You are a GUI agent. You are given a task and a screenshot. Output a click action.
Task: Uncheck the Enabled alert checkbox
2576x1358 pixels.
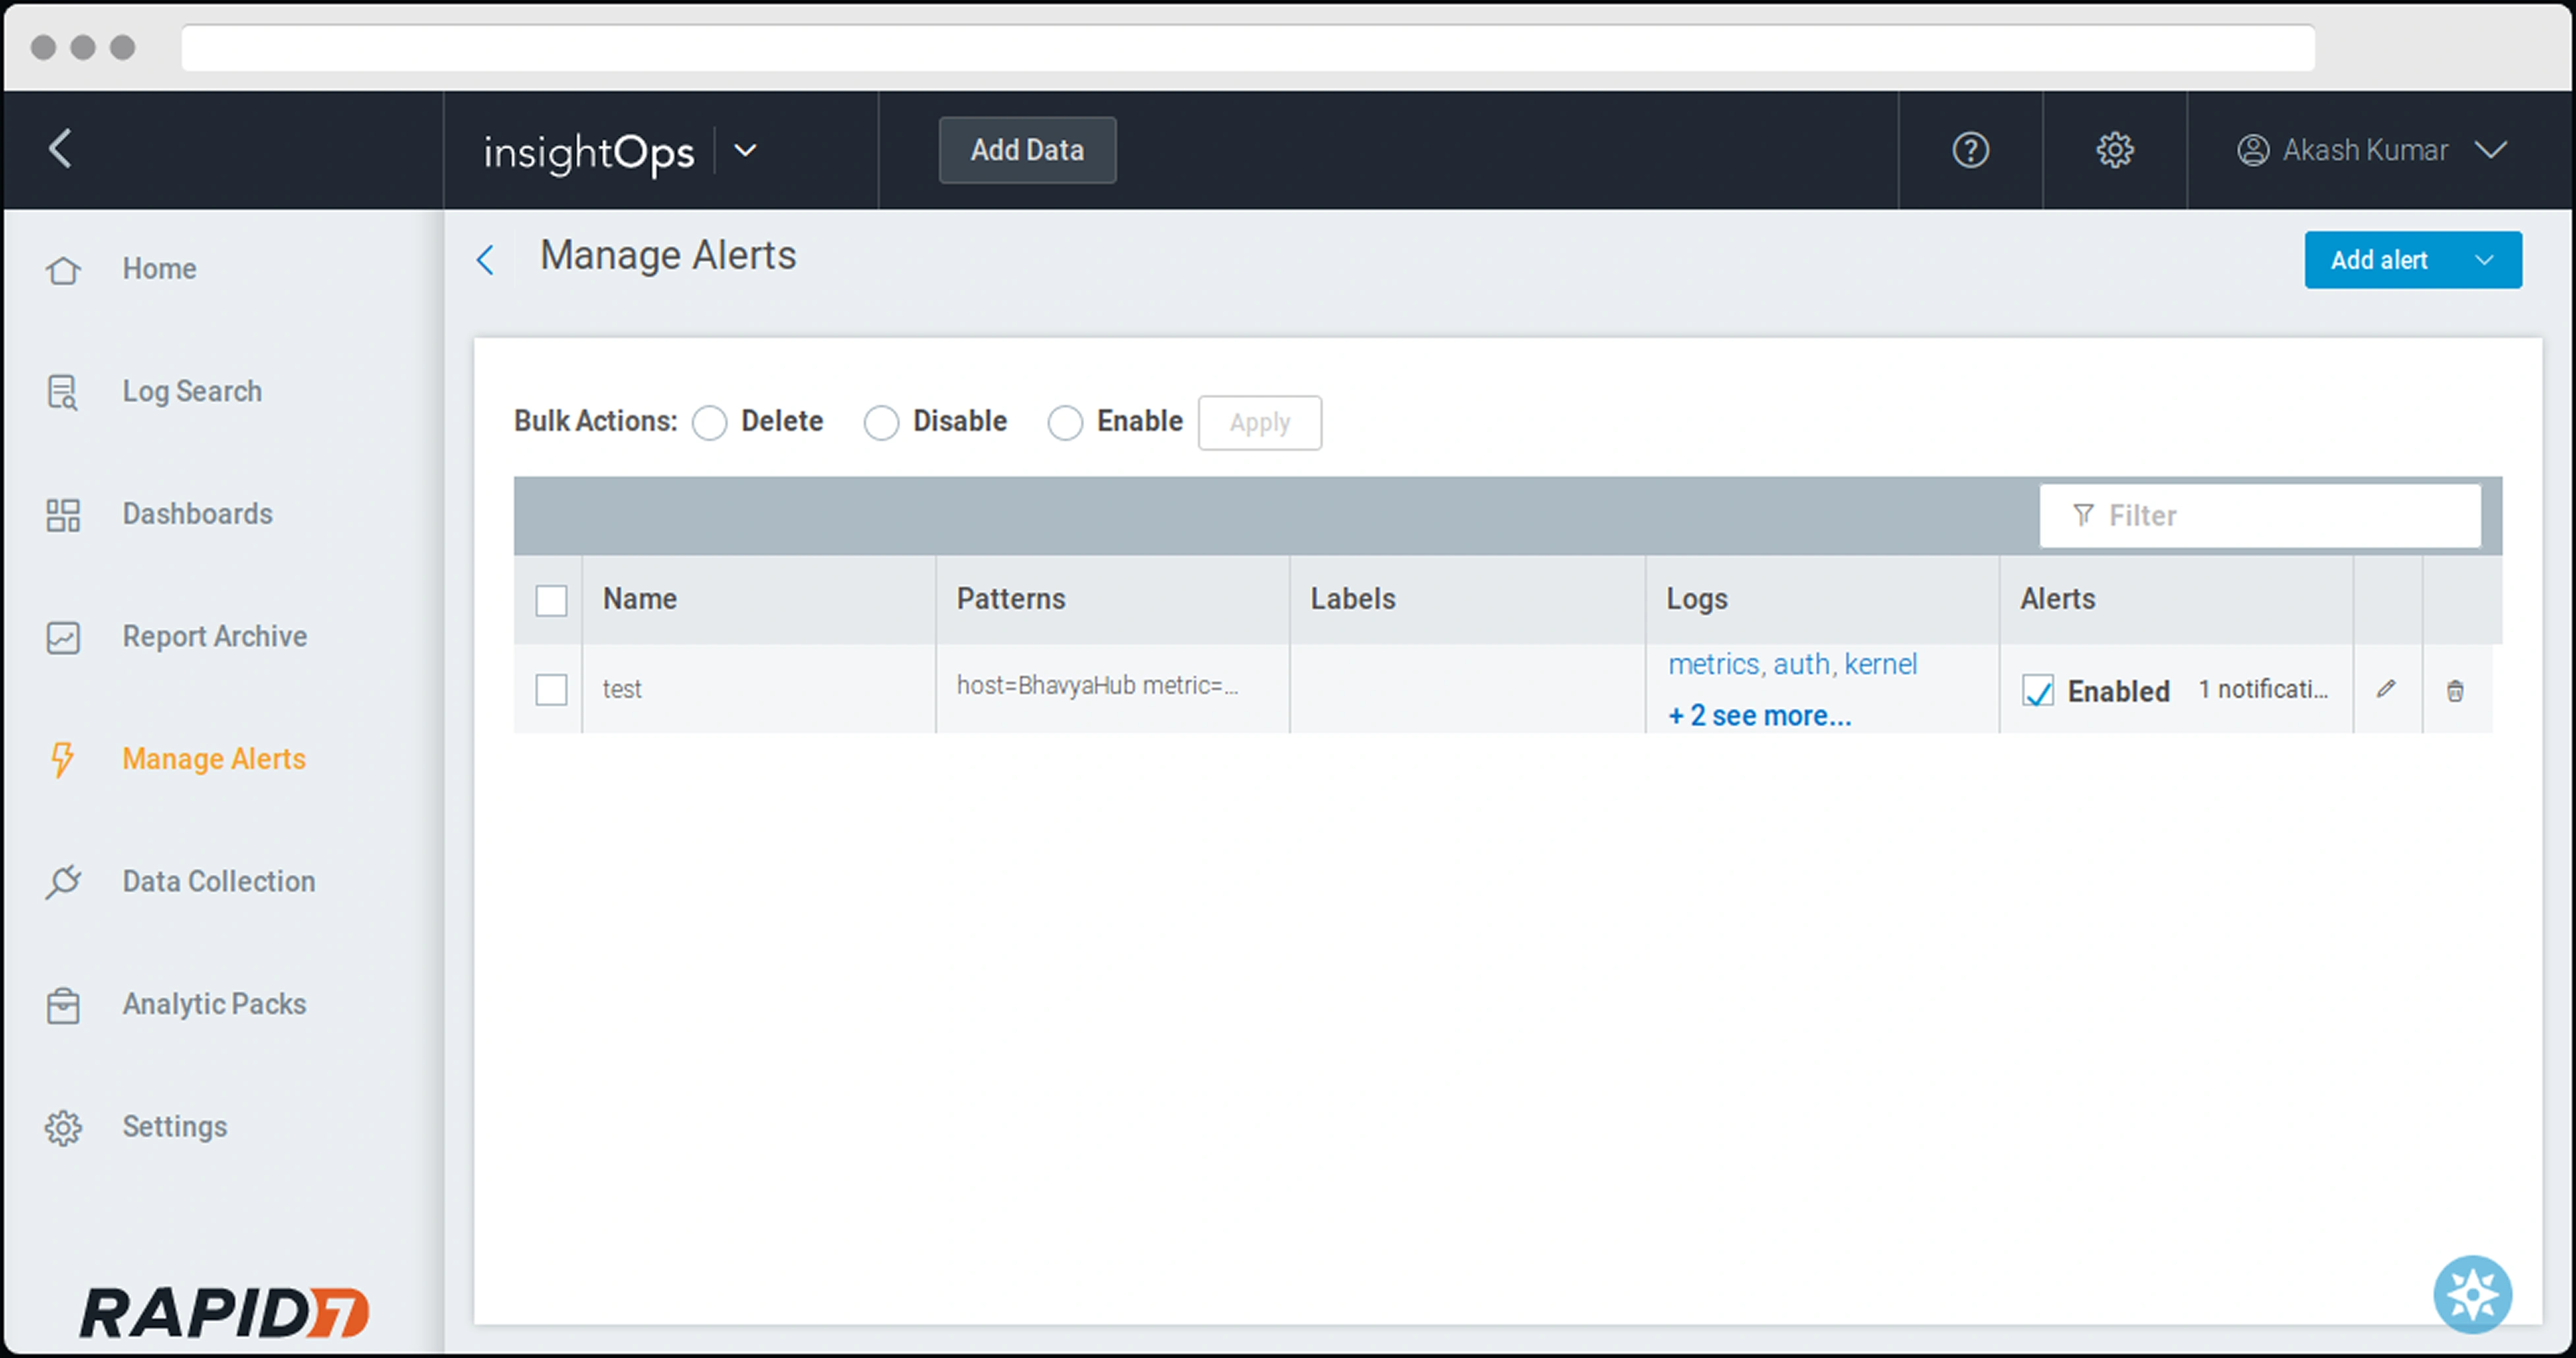pos(2037,691)
